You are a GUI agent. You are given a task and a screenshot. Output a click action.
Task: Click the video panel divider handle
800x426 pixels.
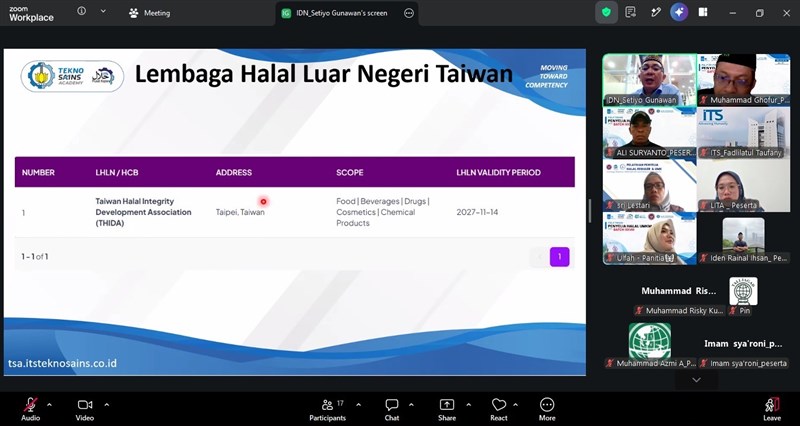[x=590, y=211]
